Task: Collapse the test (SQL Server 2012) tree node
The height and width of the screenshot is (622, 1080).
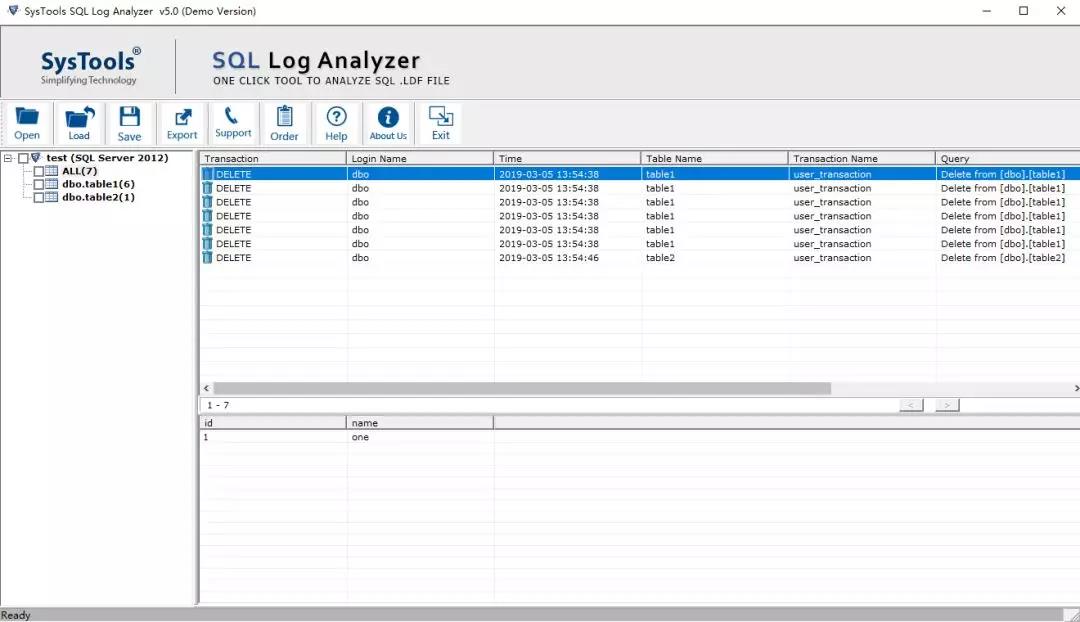Action: pyautogui.click(x=8, y=158)
